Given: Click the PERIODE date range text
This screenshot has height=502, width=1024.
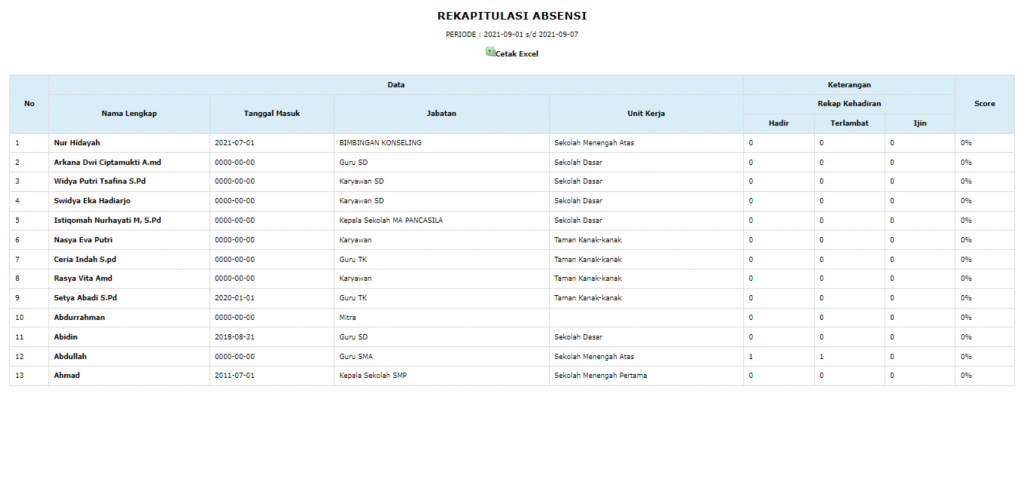Looking at the screenshot, I should pos(512,35).
